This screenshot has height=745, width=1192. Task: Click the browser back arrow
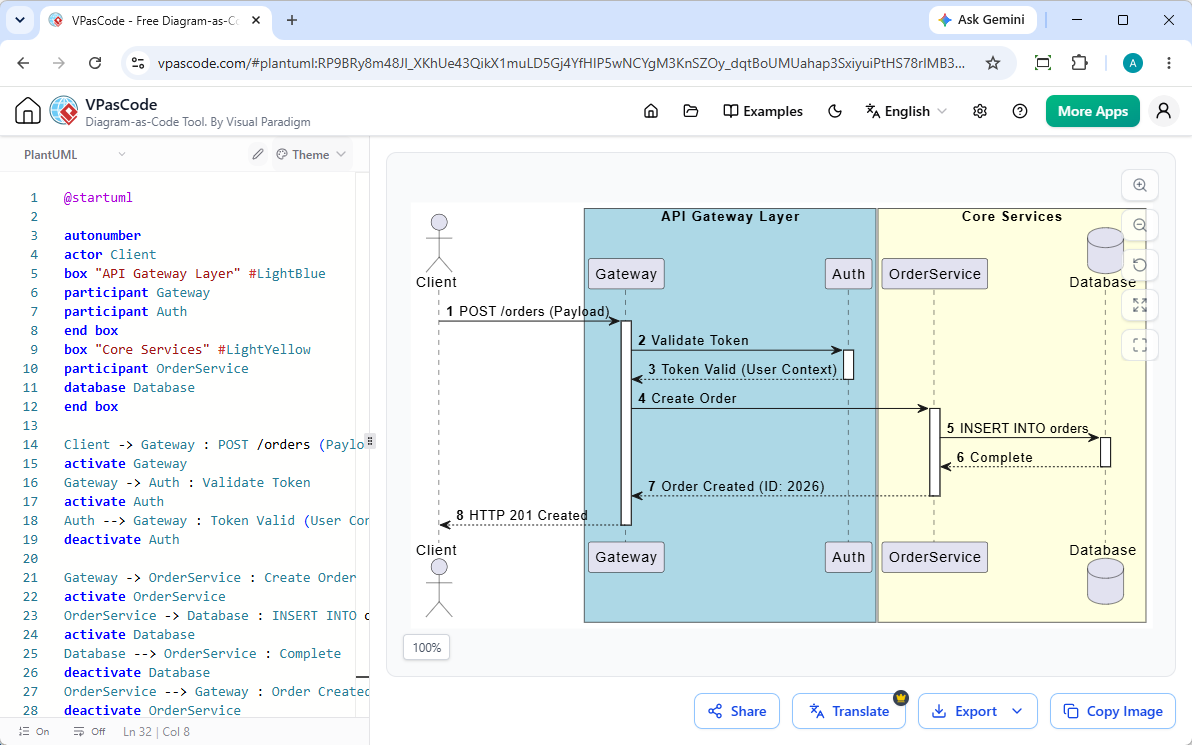[x=24, y=63]
